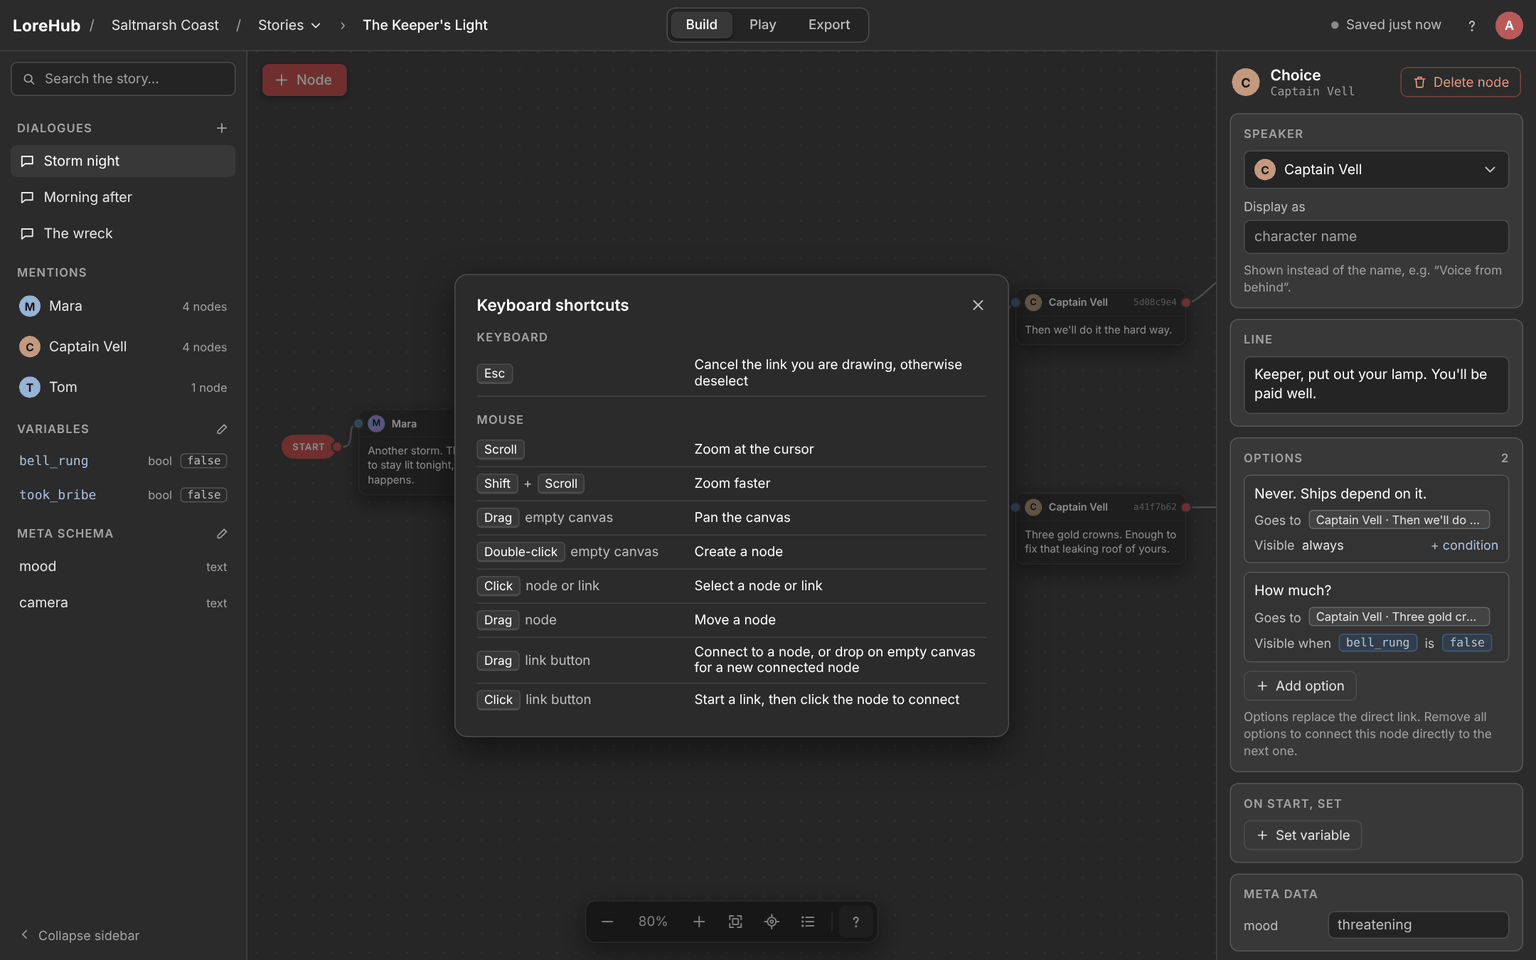Open the Speaker dropdown Captain Vell
This screenshot has height=960, width=1536.
click(x=1376, y=170)
